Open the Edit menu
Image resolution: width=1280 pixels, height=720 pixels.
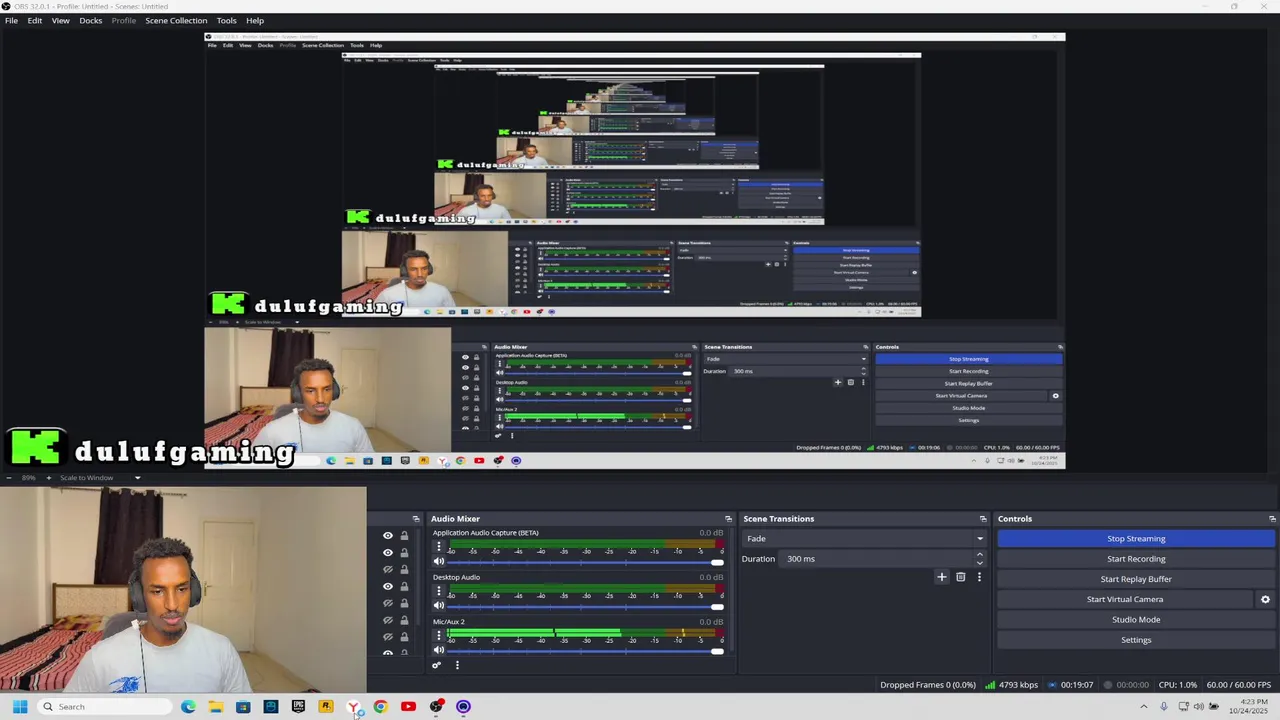(35, 20)
